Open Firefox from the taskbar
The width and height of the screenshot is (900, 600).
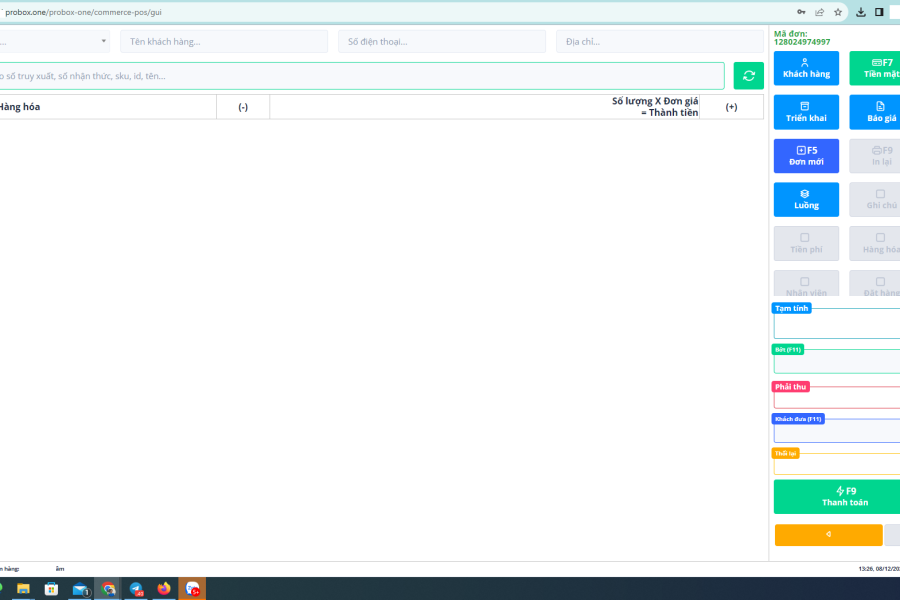tap(164, 589)
